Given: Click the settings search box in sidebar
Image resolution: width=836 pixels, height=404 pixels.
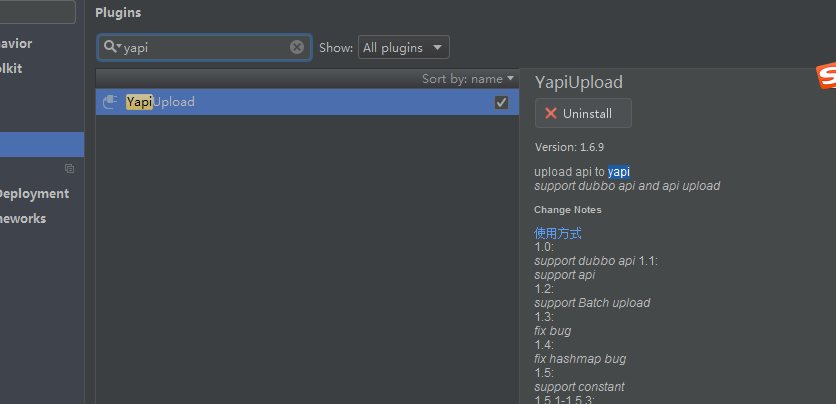Looking at the screenshot, I should click(37, 12).
